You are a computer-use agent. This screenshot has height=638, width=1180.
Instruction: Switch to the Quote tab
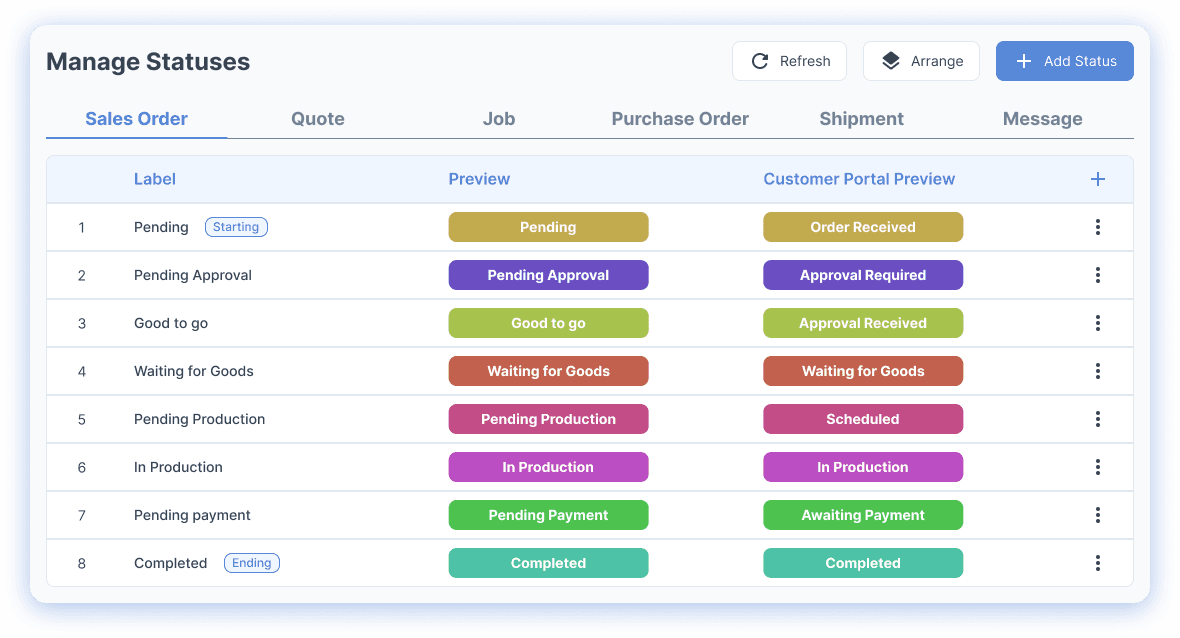point(317,118)
